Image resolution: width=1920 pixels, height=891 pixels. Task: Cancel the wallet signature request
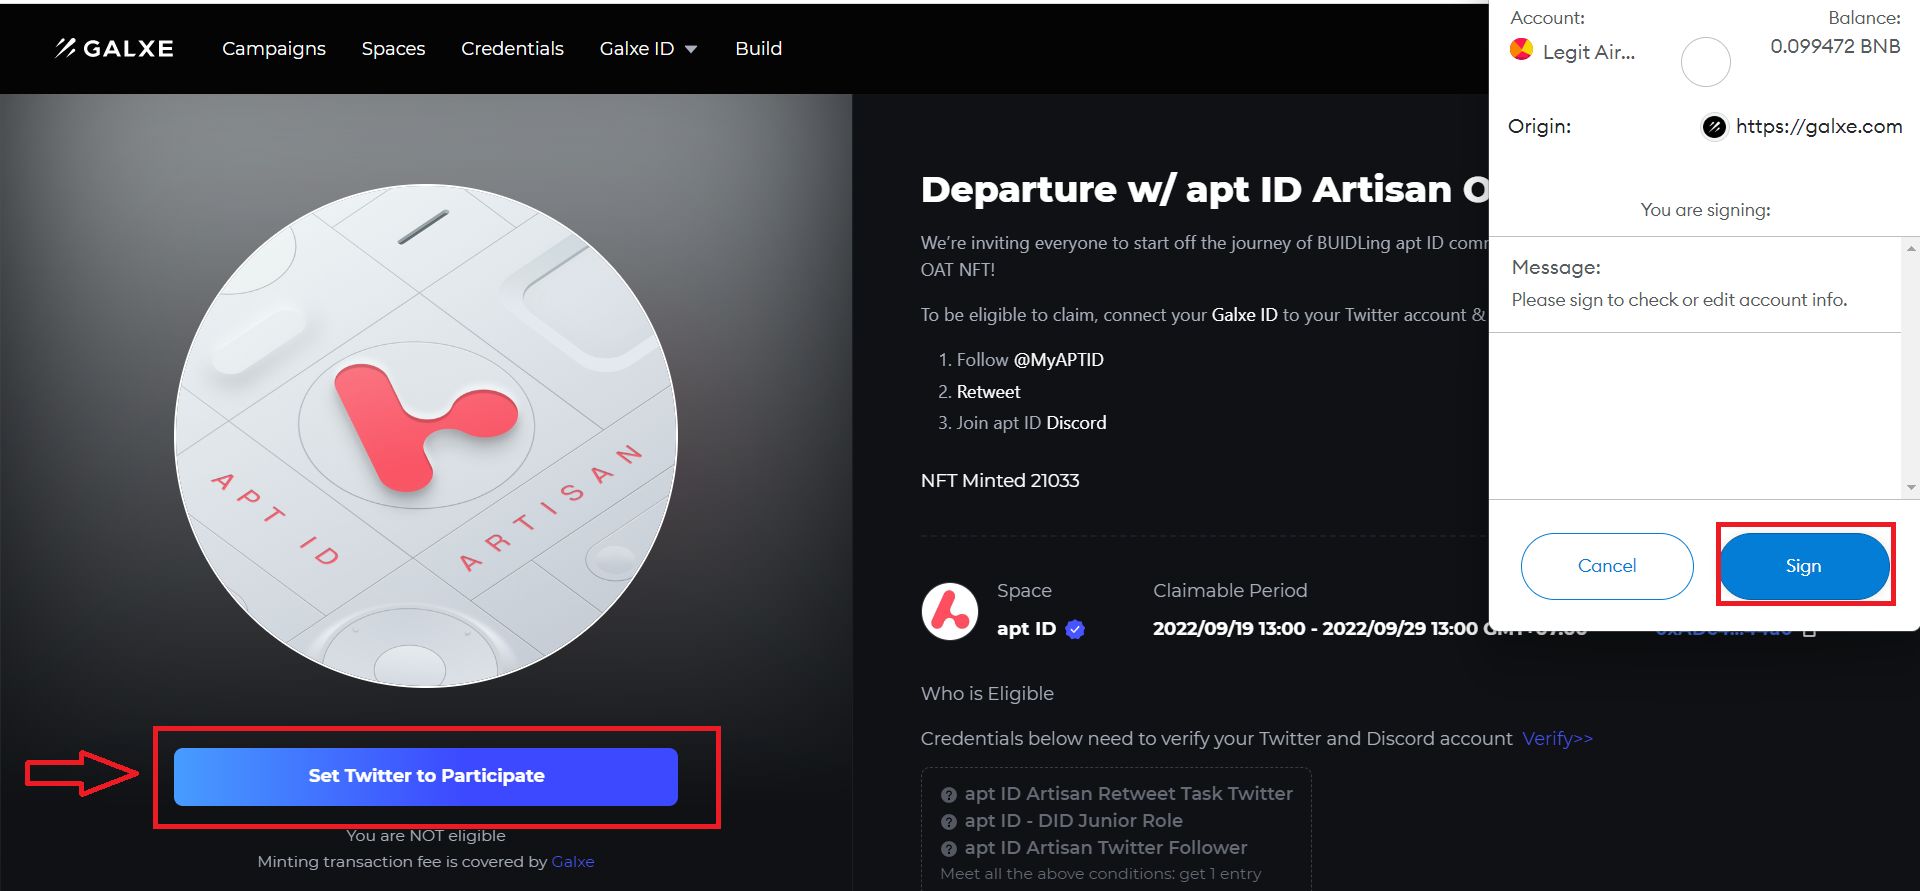click(x=1607, y=566)
